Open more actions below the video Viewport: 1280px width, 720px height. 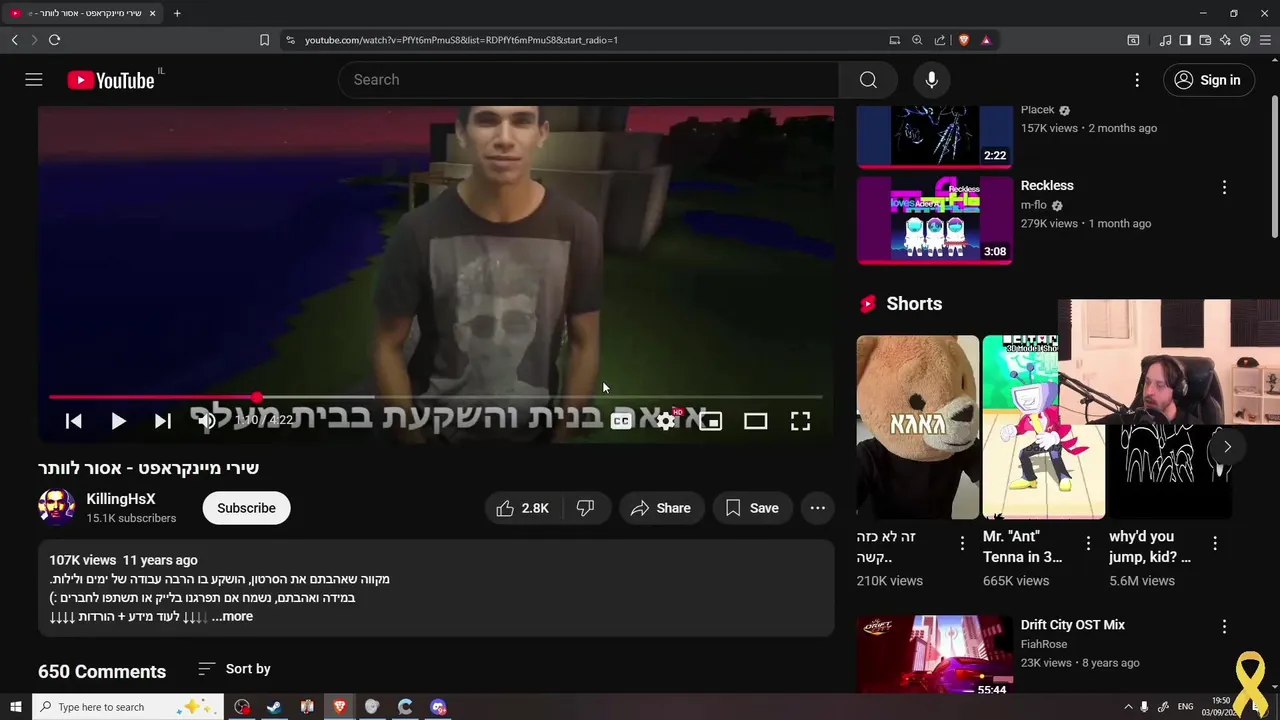tap(817, 508)
